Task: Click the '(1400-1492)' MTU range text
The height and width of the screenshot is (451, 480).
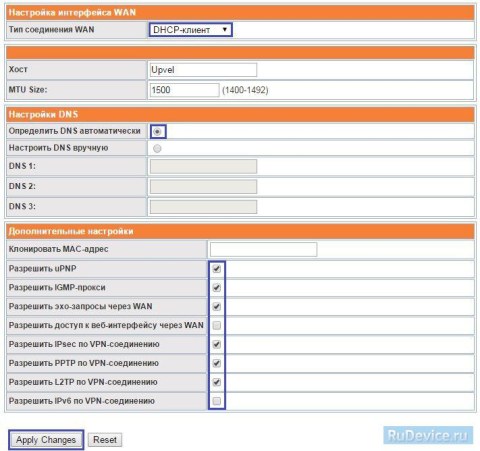Action: (x=245, y=90)
